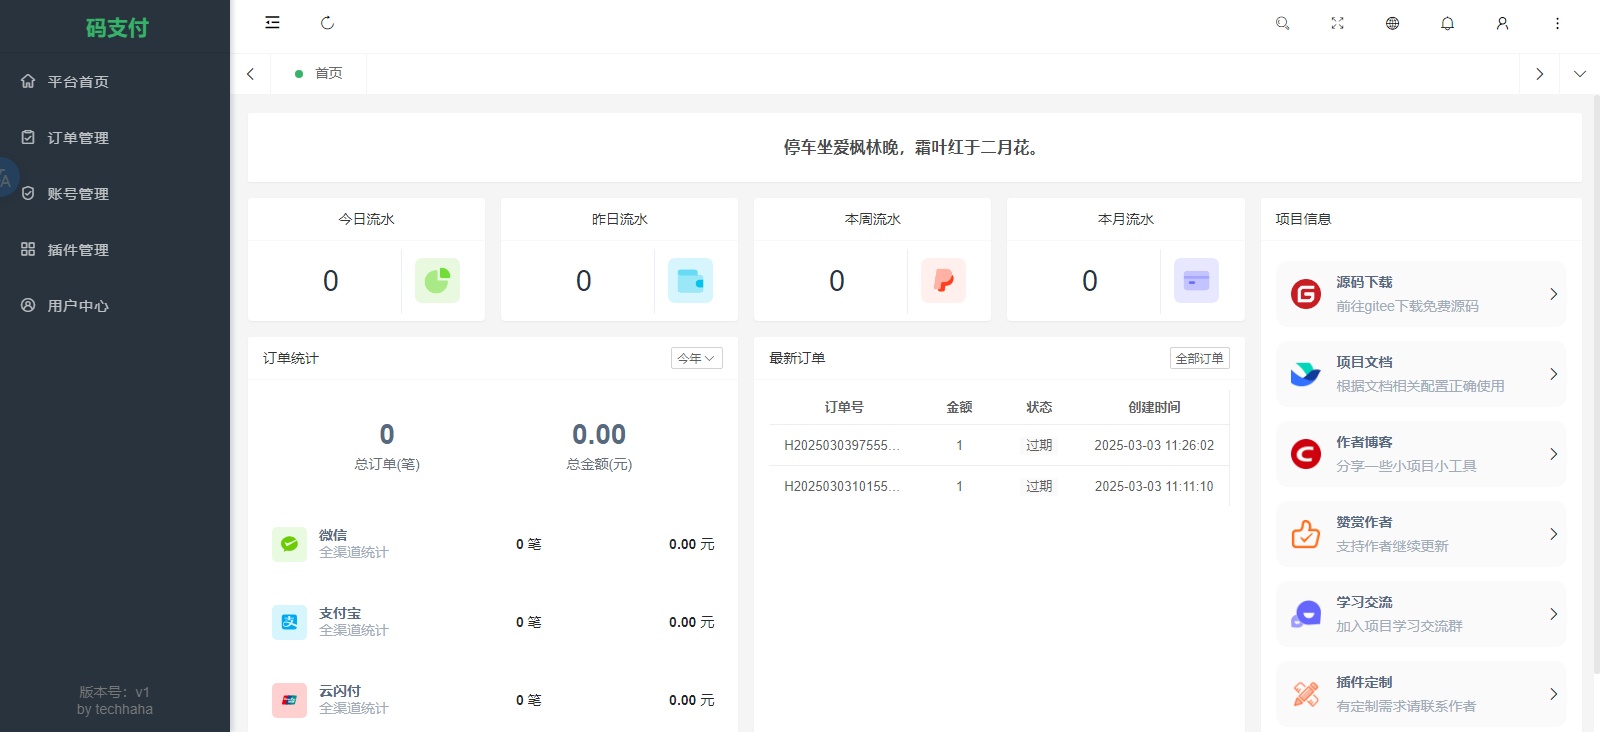
Task: Click the Gitee logo icon
Action: (1305, 294)
